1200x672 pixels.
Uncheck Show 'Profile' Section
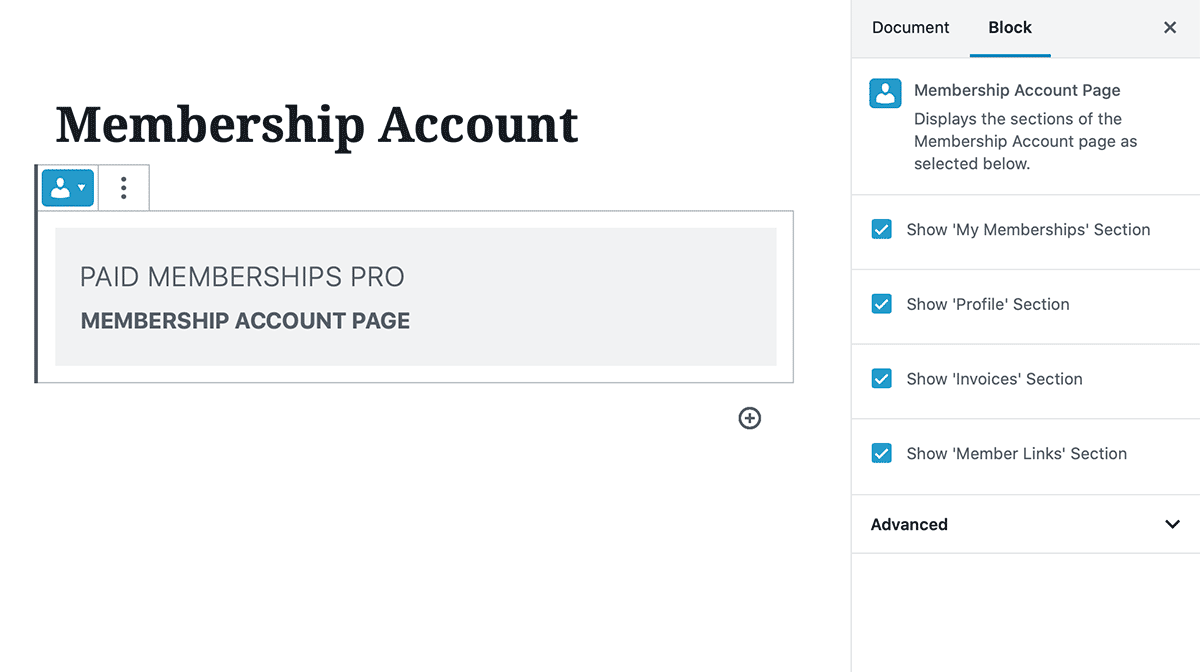[881, 304]
